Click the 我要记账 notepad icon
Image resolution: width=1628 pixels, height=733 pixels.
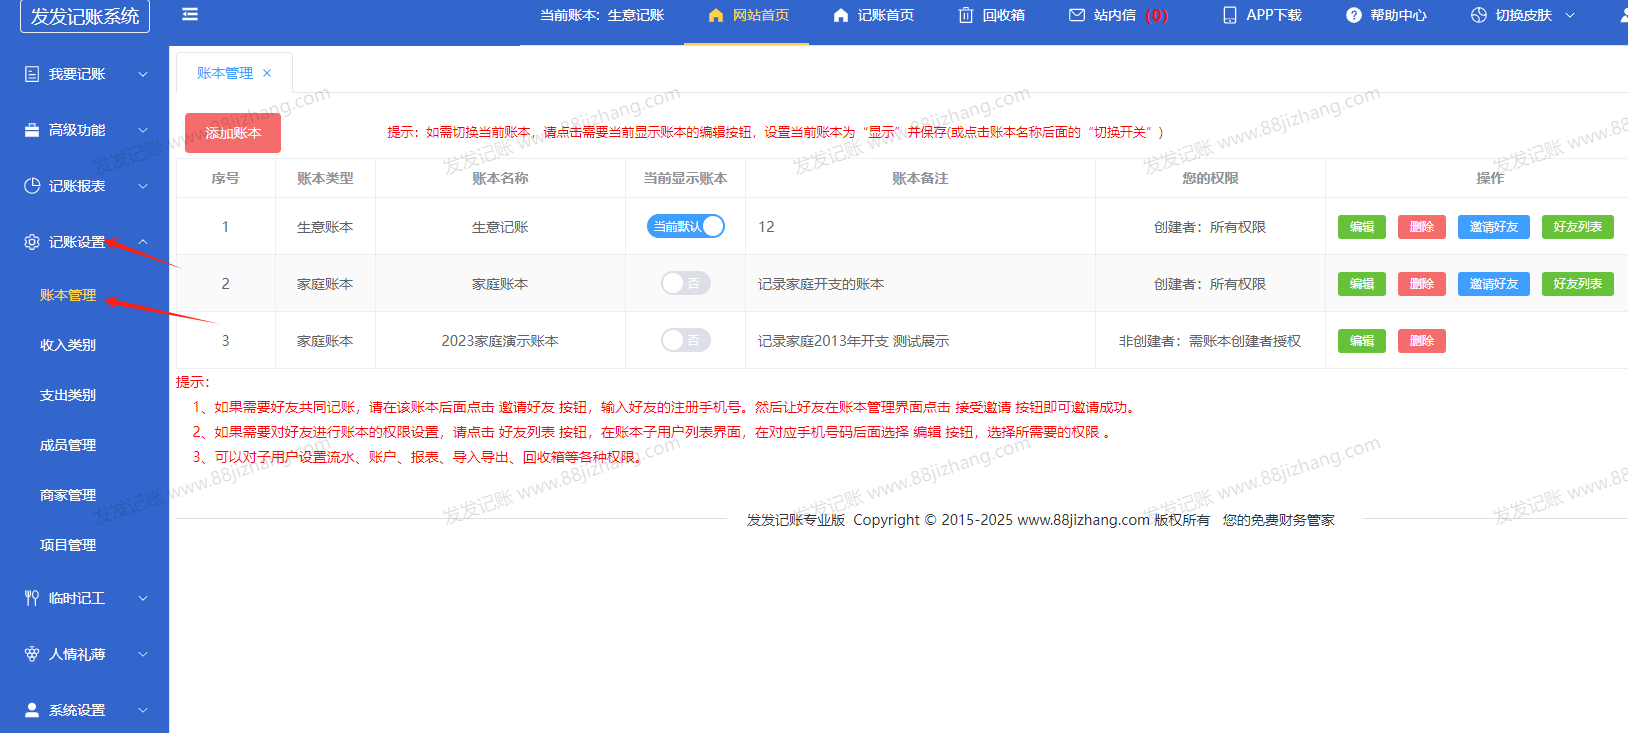[32, 74]
